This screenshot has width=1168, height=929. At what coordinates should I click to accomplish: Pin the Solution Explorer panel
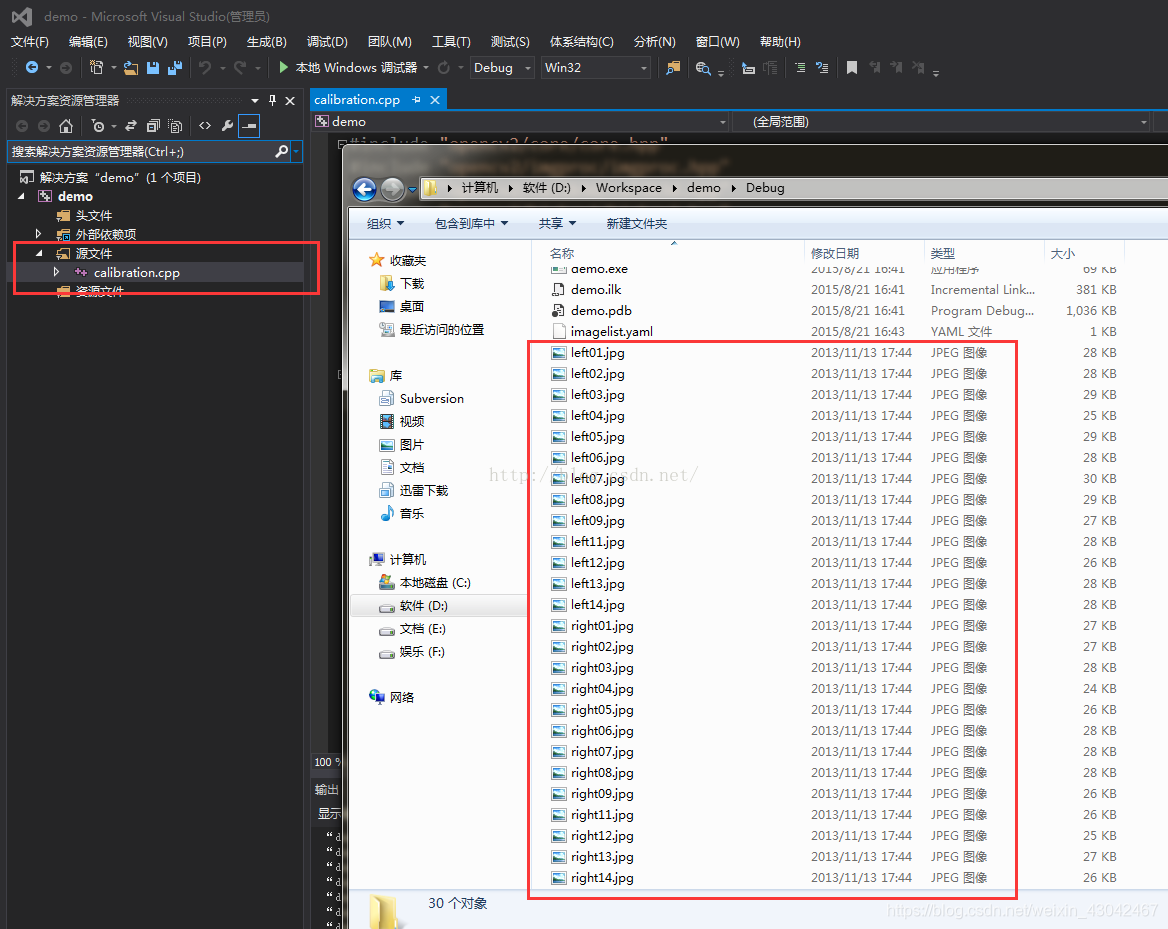click(273, 101)
